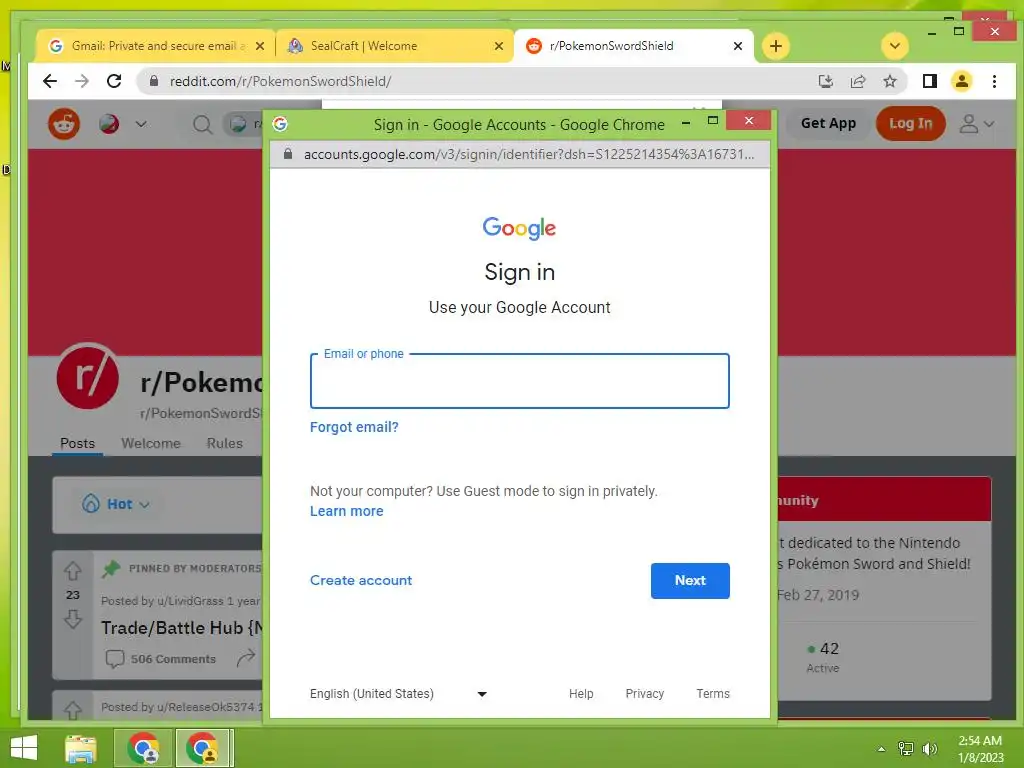Open the taskbar clock showing 2:54 AM
Image resolution: width=1024 pixels, height=768 pixels.
pyautogui.click(x=980, y=749)
